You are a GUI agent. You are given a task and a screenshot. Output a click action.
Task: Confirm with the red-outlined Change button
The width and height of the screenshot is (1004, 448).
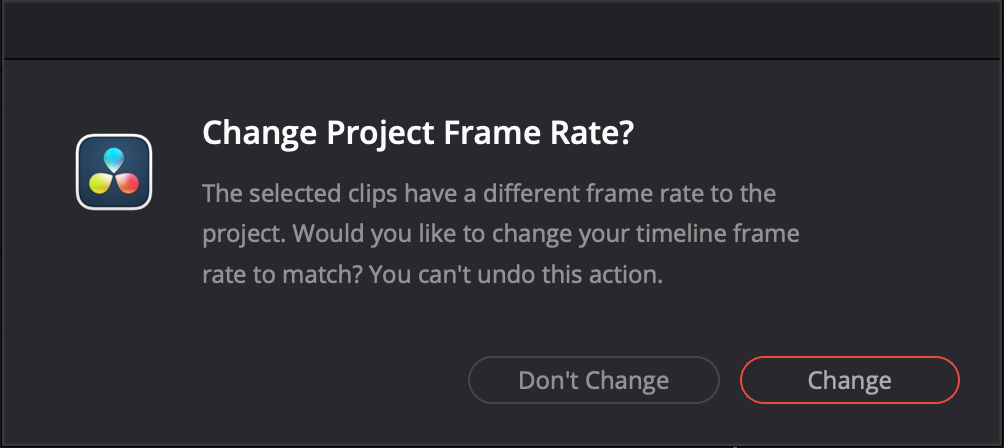[849, 380]
